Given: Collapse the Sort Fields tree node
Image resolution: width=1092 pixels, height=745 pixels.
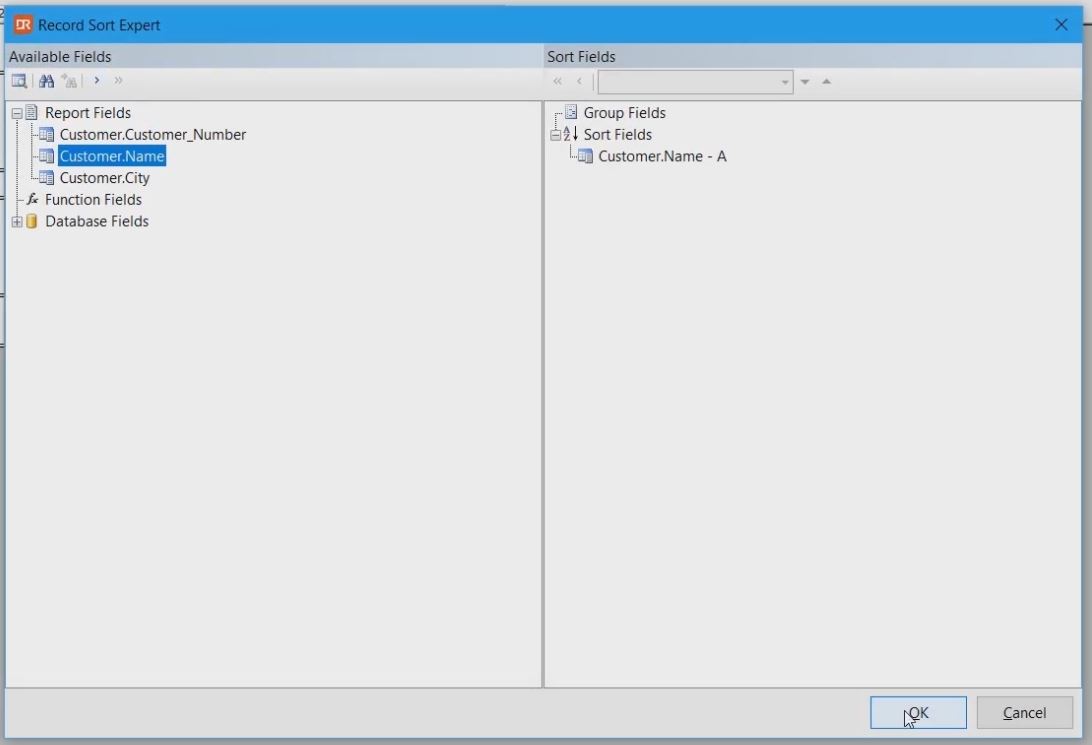Looking at the screenshot, I should (556, 135).
